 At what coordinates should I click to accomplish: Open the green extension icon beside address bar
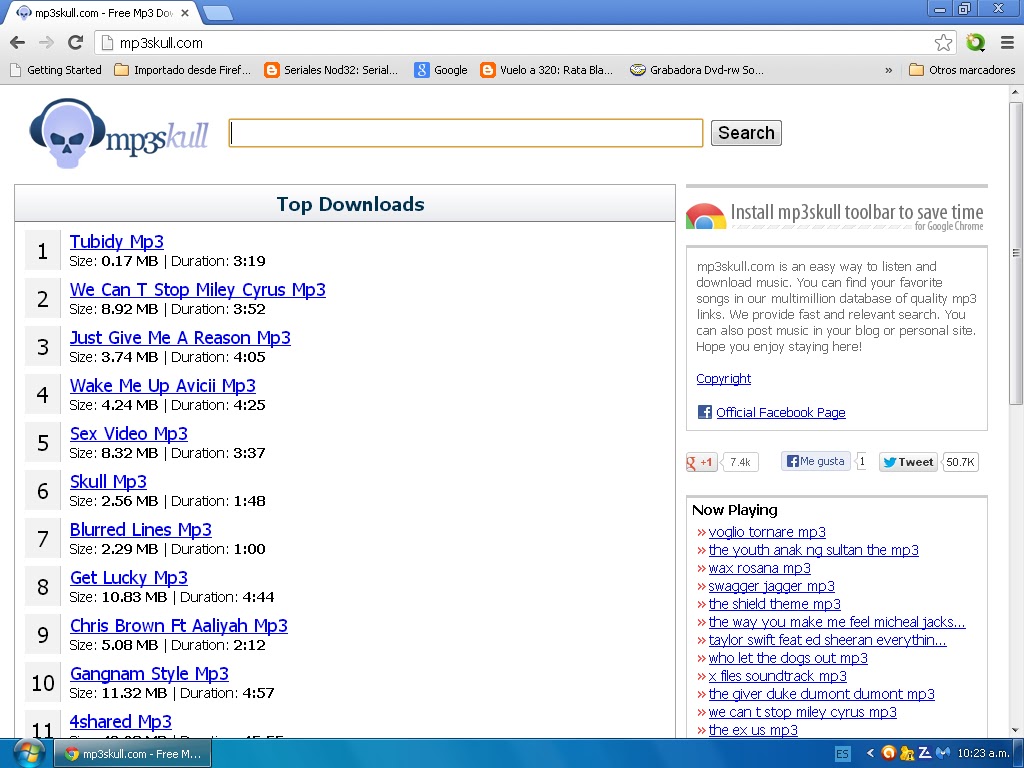click(x=975, y=43)
